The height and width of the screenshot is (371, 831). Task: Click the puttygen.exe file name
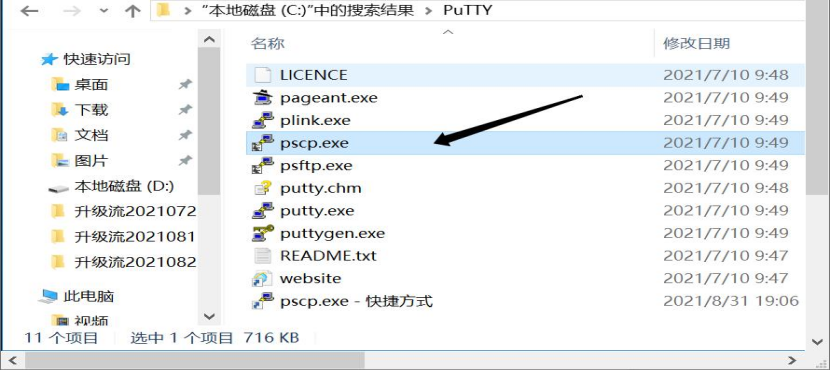(332, 234)
